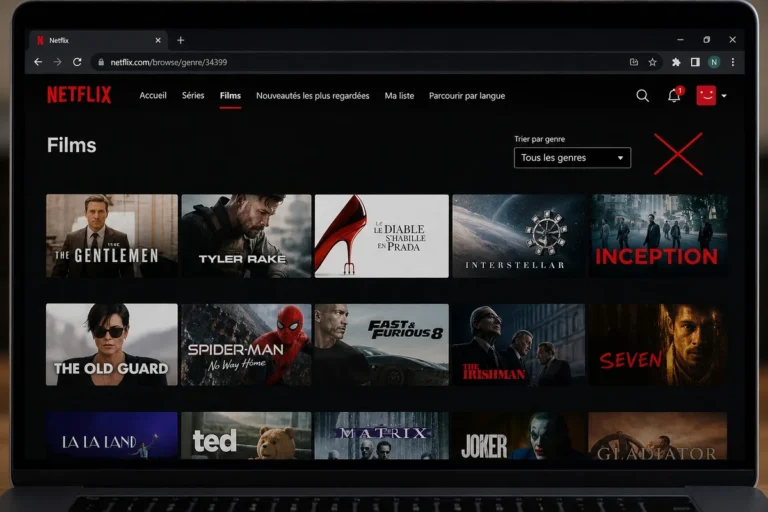Open the Séries section
The image size is (768, 512).
pyautogui.click(x=193, y=96)
